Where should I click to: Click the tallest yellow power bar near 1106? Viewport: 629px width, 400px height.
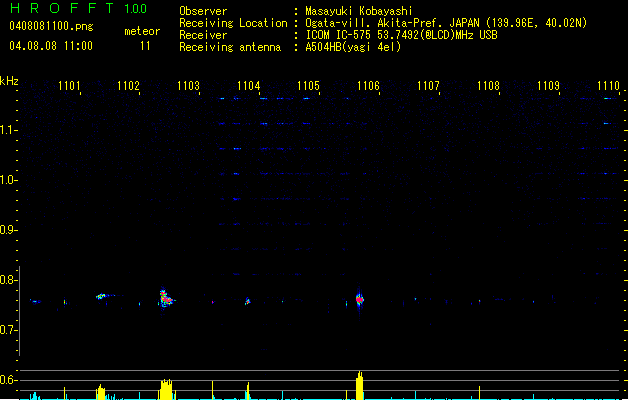tap(359, 386)
